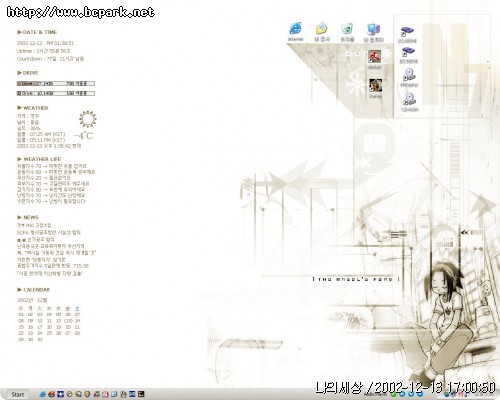500x400 pixels.
Task: Open the D: drive shortcut icon
Action: (x=408, y=52)
